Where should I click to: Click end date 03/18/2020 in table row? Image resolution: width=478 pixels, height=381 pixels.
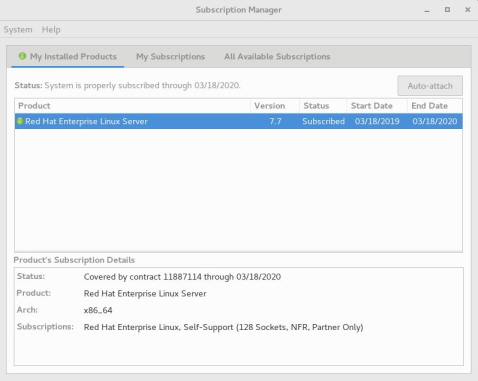pos(435,121)
